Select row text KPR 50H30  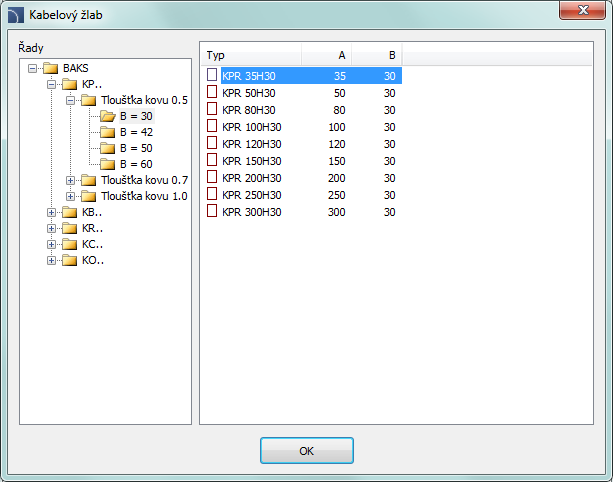point(249,93)
